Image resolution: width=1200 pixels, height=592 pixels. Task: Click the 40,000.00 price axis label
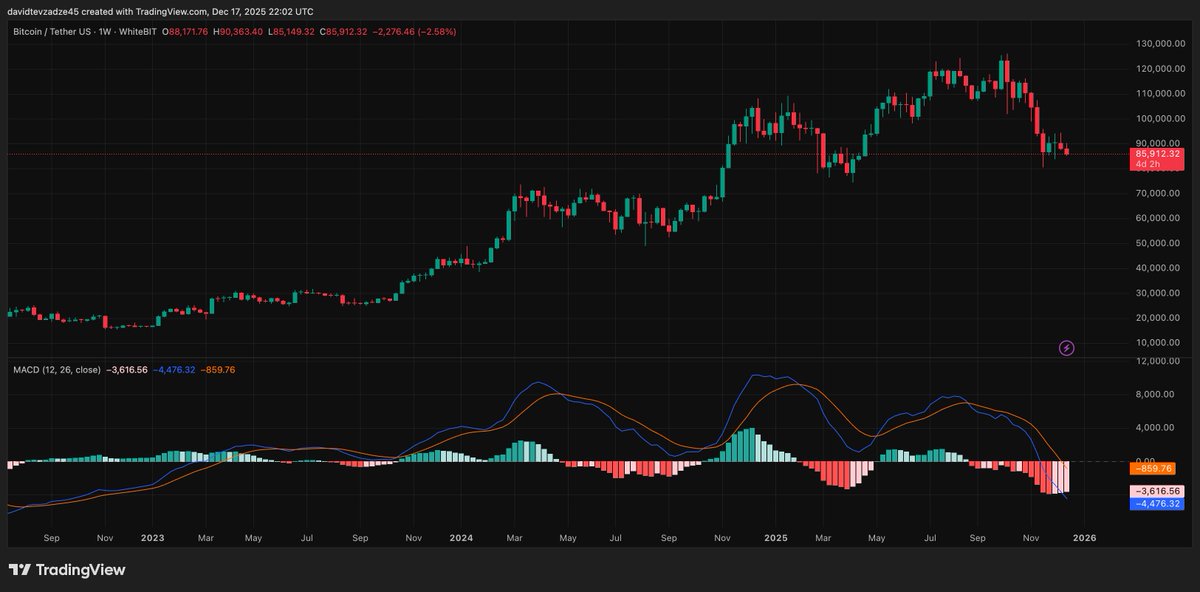[x=1159, y=268]
